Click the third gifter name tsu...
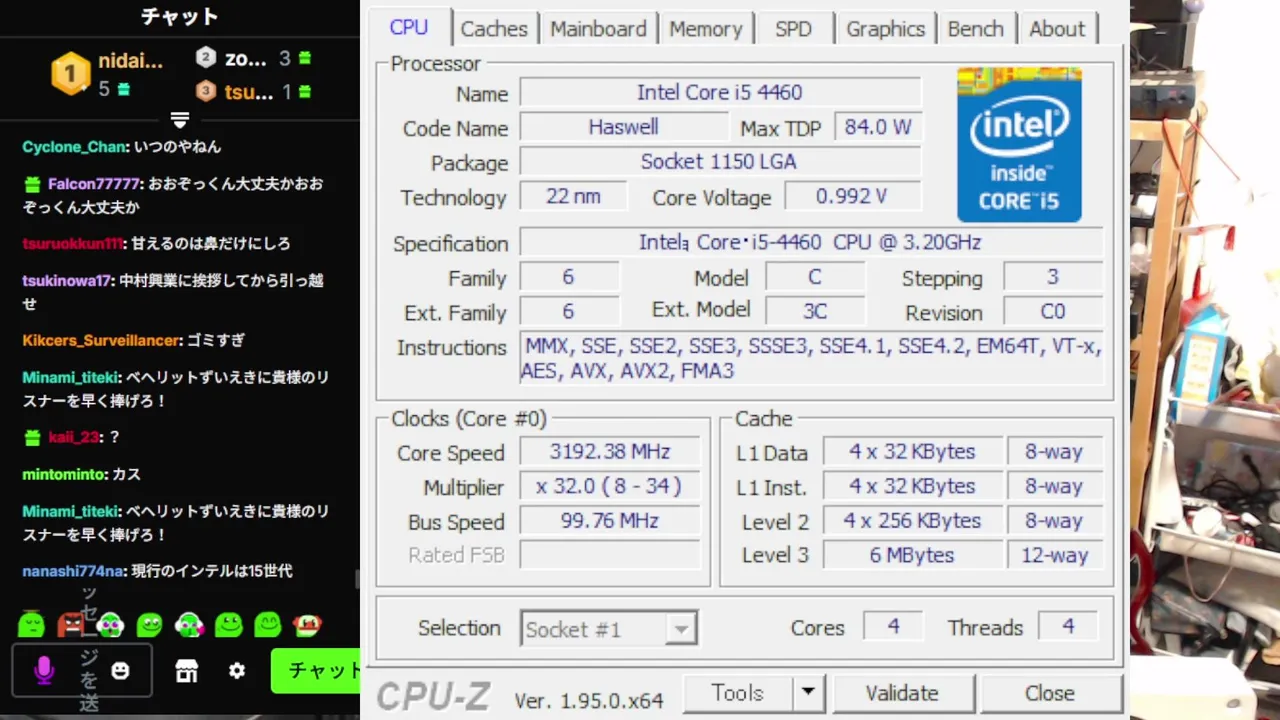Screen dimensions: 1280x720 [x=249, y=92]
